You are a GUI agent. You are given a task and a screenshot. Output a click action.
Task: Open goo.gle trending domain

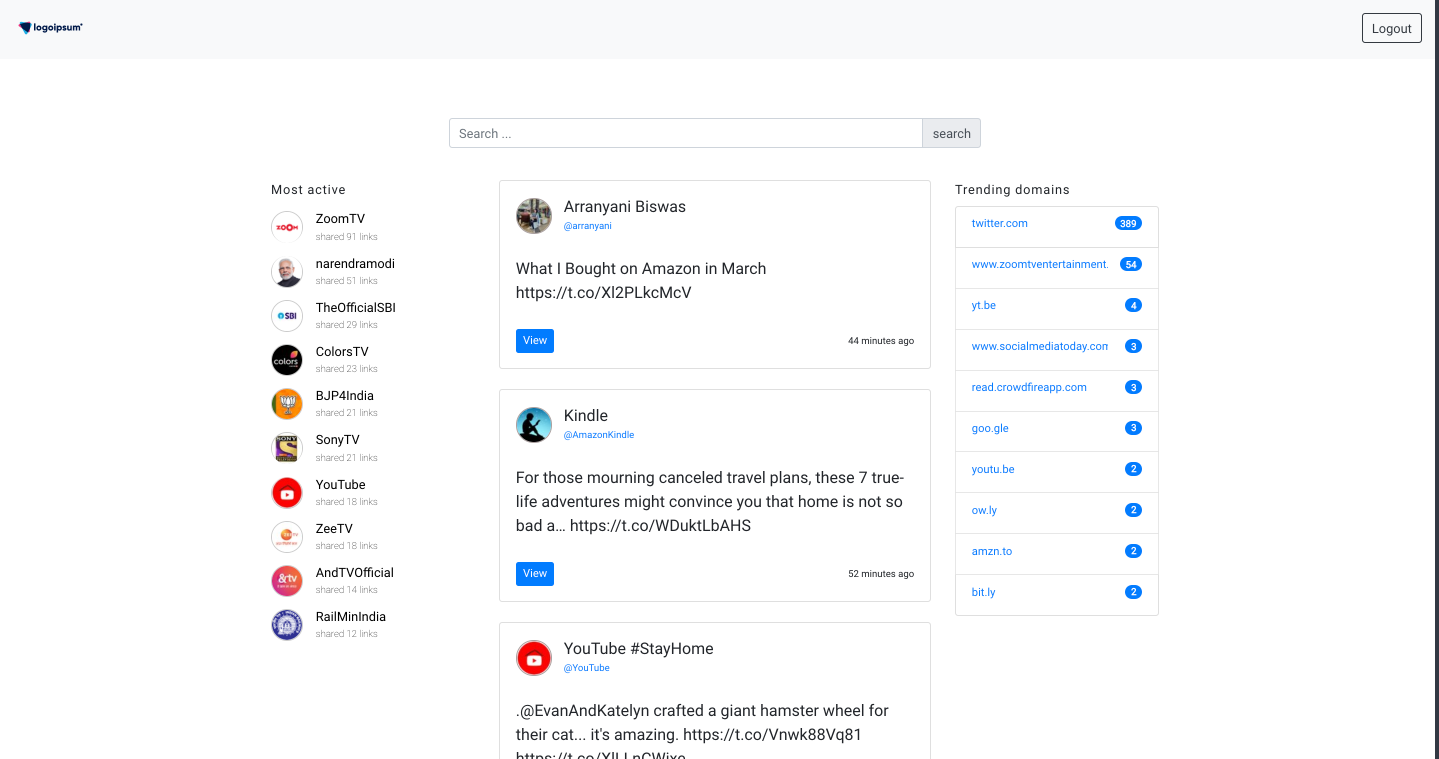pyautogui.click(x=990, y=428)
